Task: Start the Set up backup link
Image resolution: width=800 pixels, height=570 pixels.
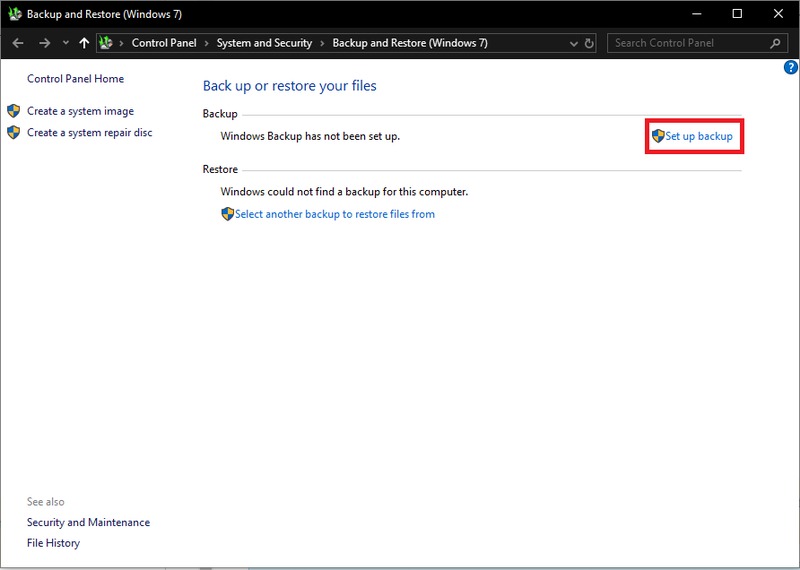Action: [698, 136]
